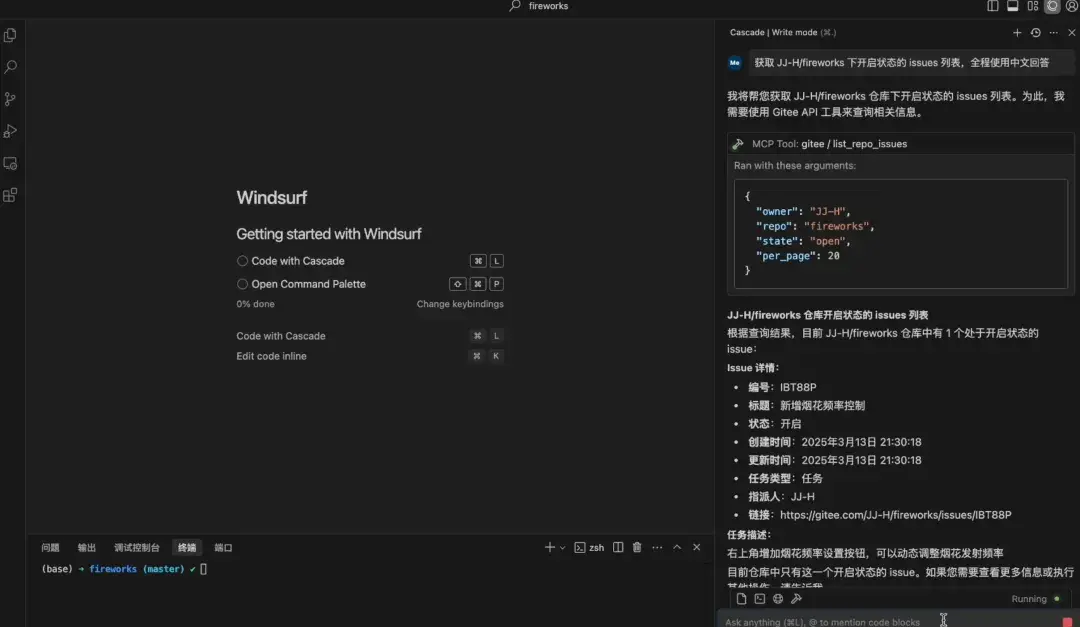Expand MCP Tool gitee list_repo_issues header

[901, 144]
